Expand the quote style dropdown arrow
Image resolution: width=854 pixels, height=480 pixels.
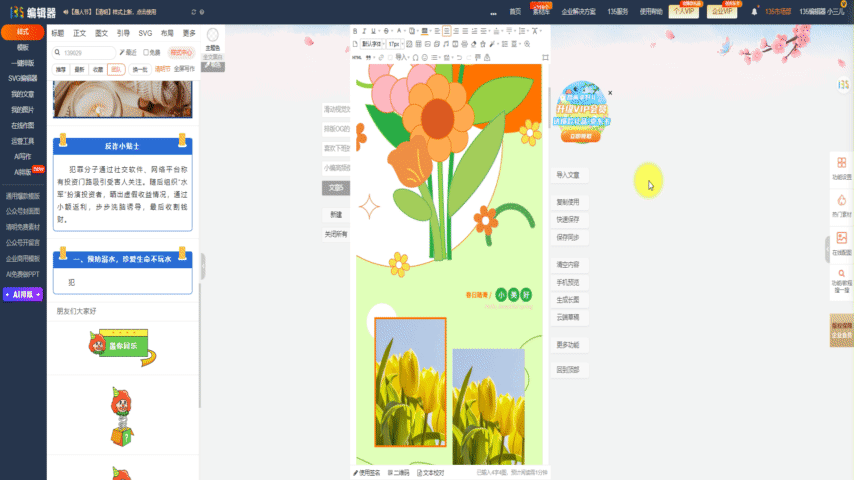coord(374,57)
